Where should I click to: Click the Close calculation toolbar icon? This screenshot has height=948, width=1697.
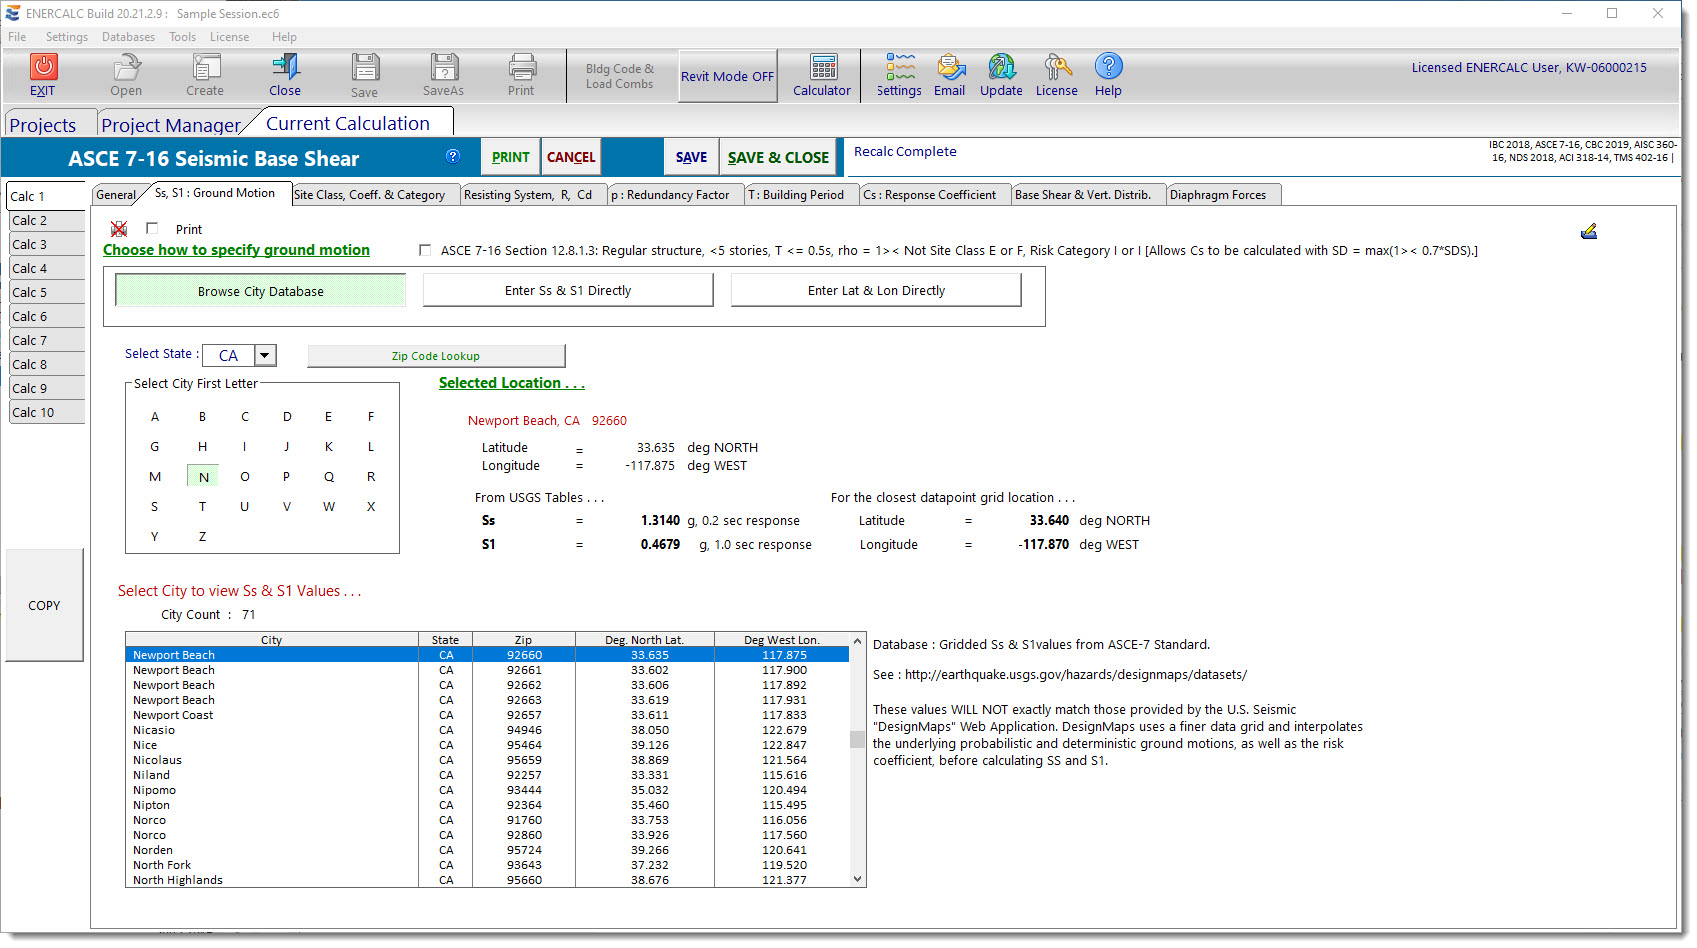click(x=285, y=68)
